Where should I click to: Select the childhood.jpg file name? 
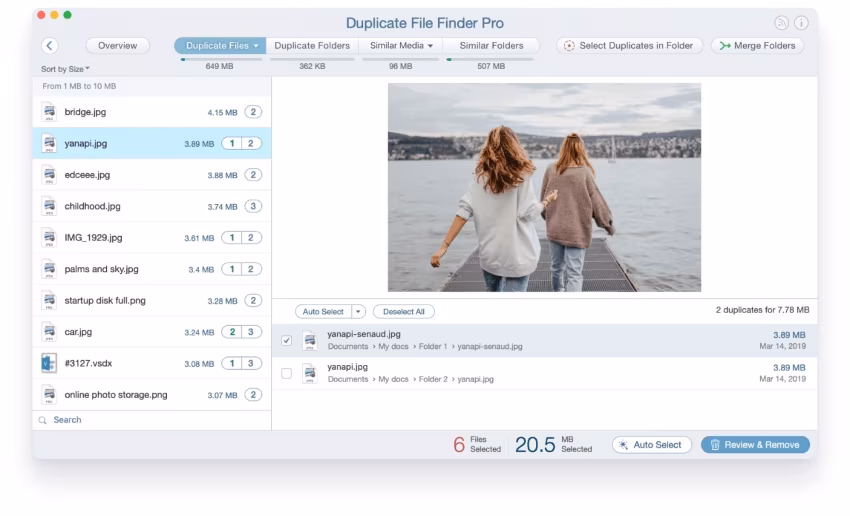tap(92, 207)
